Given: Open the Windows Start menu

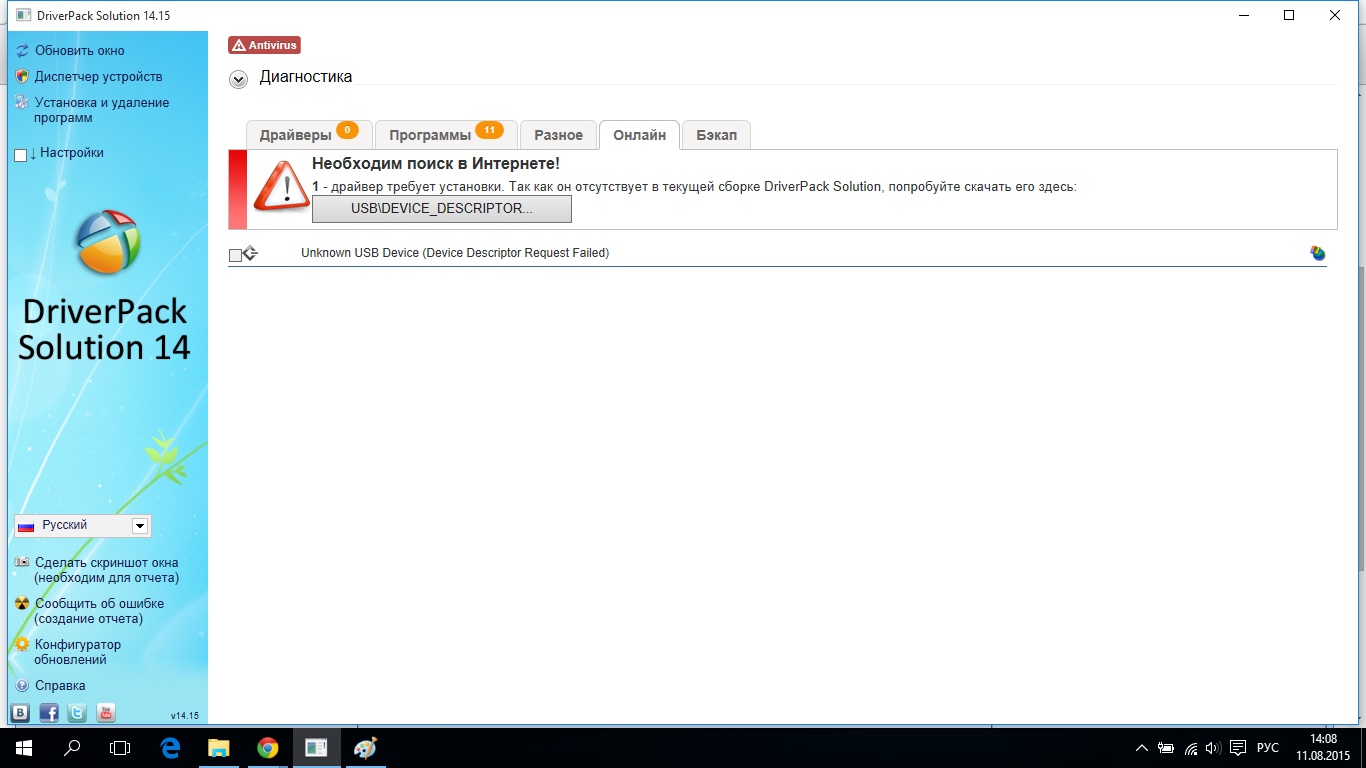Looking at the screenshot, I should click(x=24, y=747).
